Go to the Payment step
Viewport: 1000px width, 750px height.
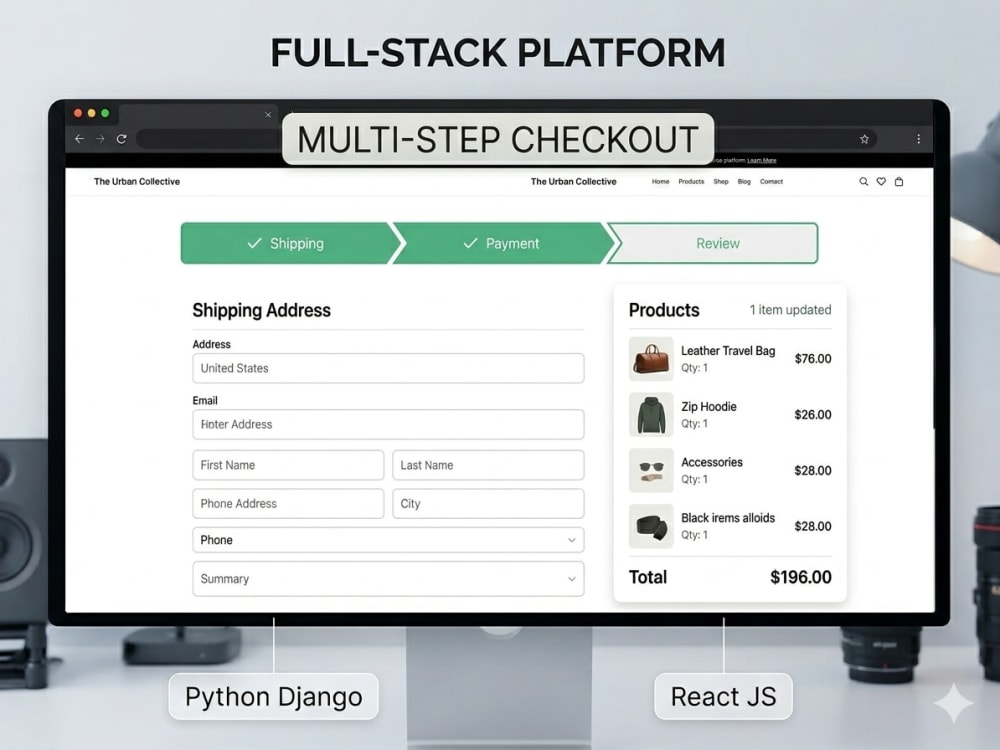[x=504, y=243]
